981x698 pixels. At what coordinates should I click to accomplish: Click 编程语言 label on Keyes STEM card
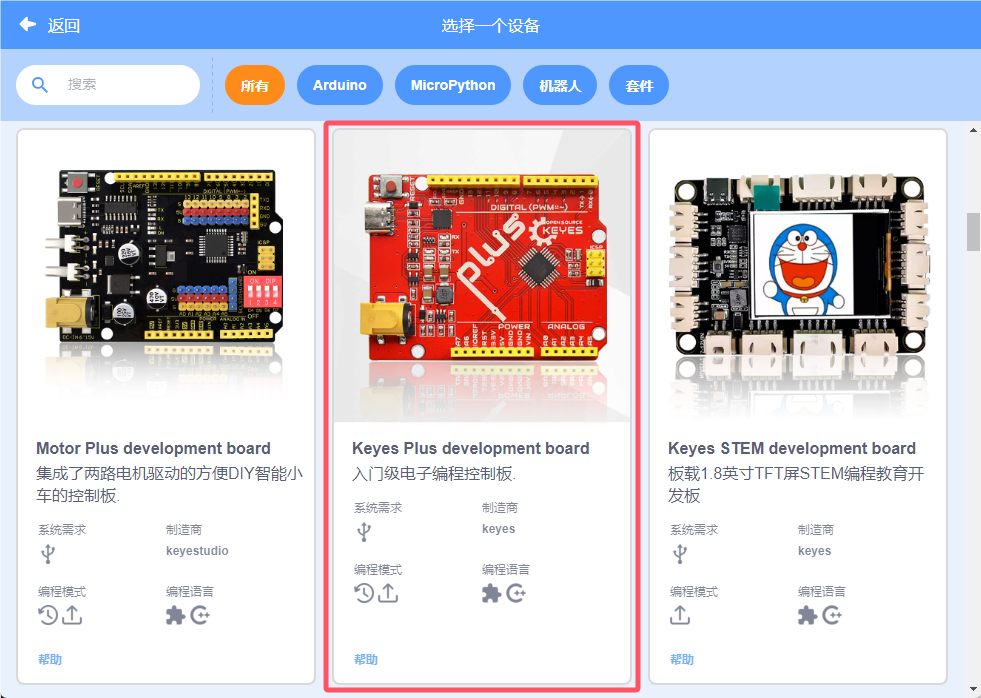[x=821, y=592]
